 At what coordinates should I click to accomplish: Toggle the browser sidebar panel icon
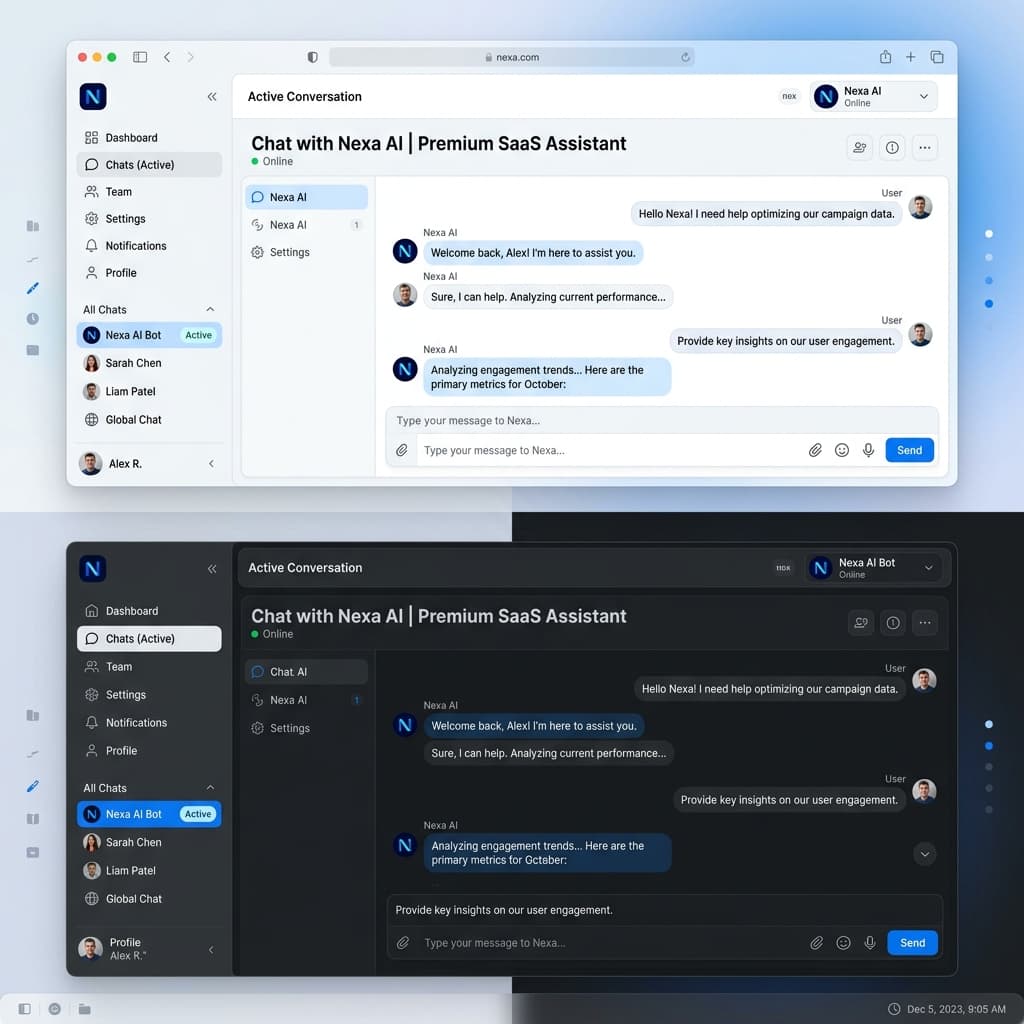(140, 57)
